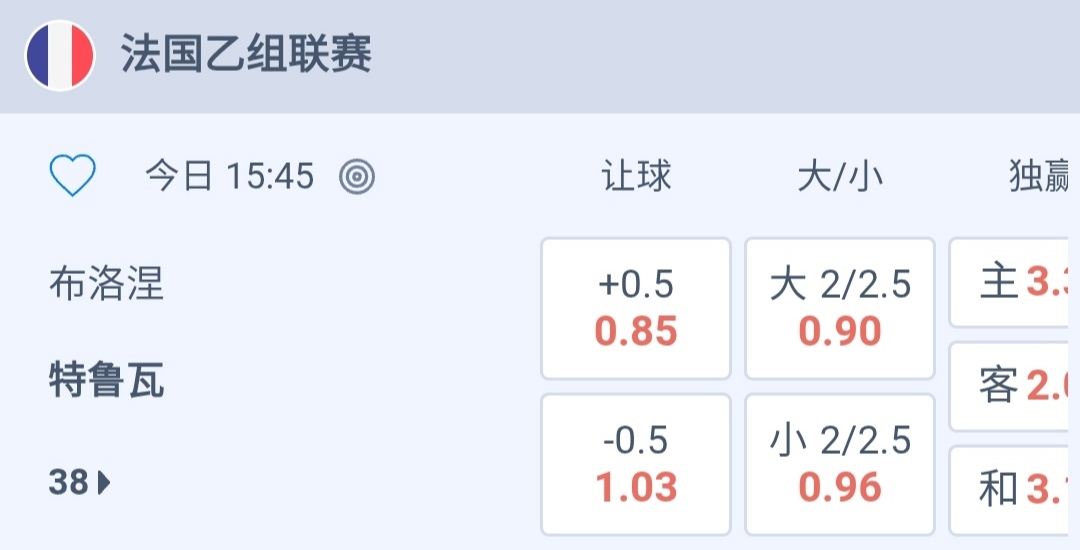Screen dimensions: 1080x550
Task: Choose the 主 home win odds
Action: tap(1014, 283)
